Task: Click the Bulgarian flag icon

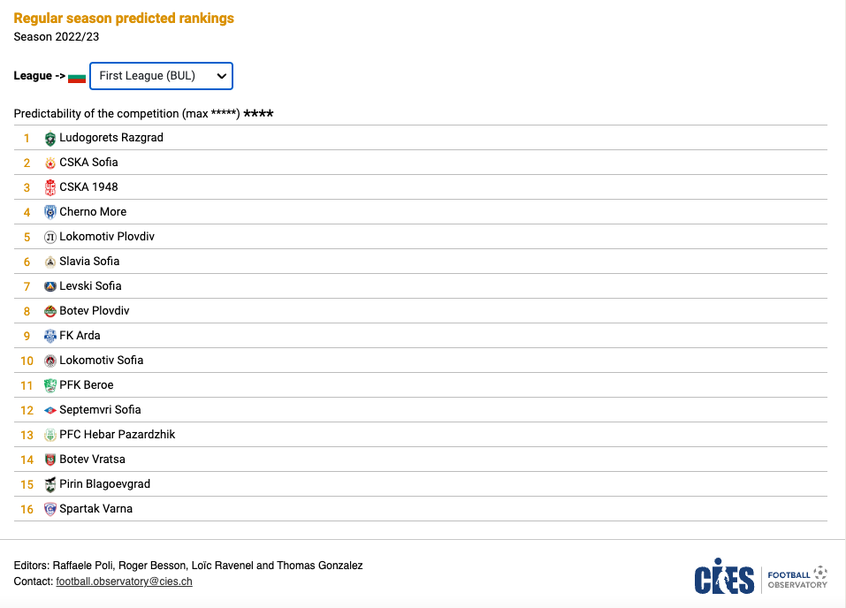Action: tap(76, 77)
